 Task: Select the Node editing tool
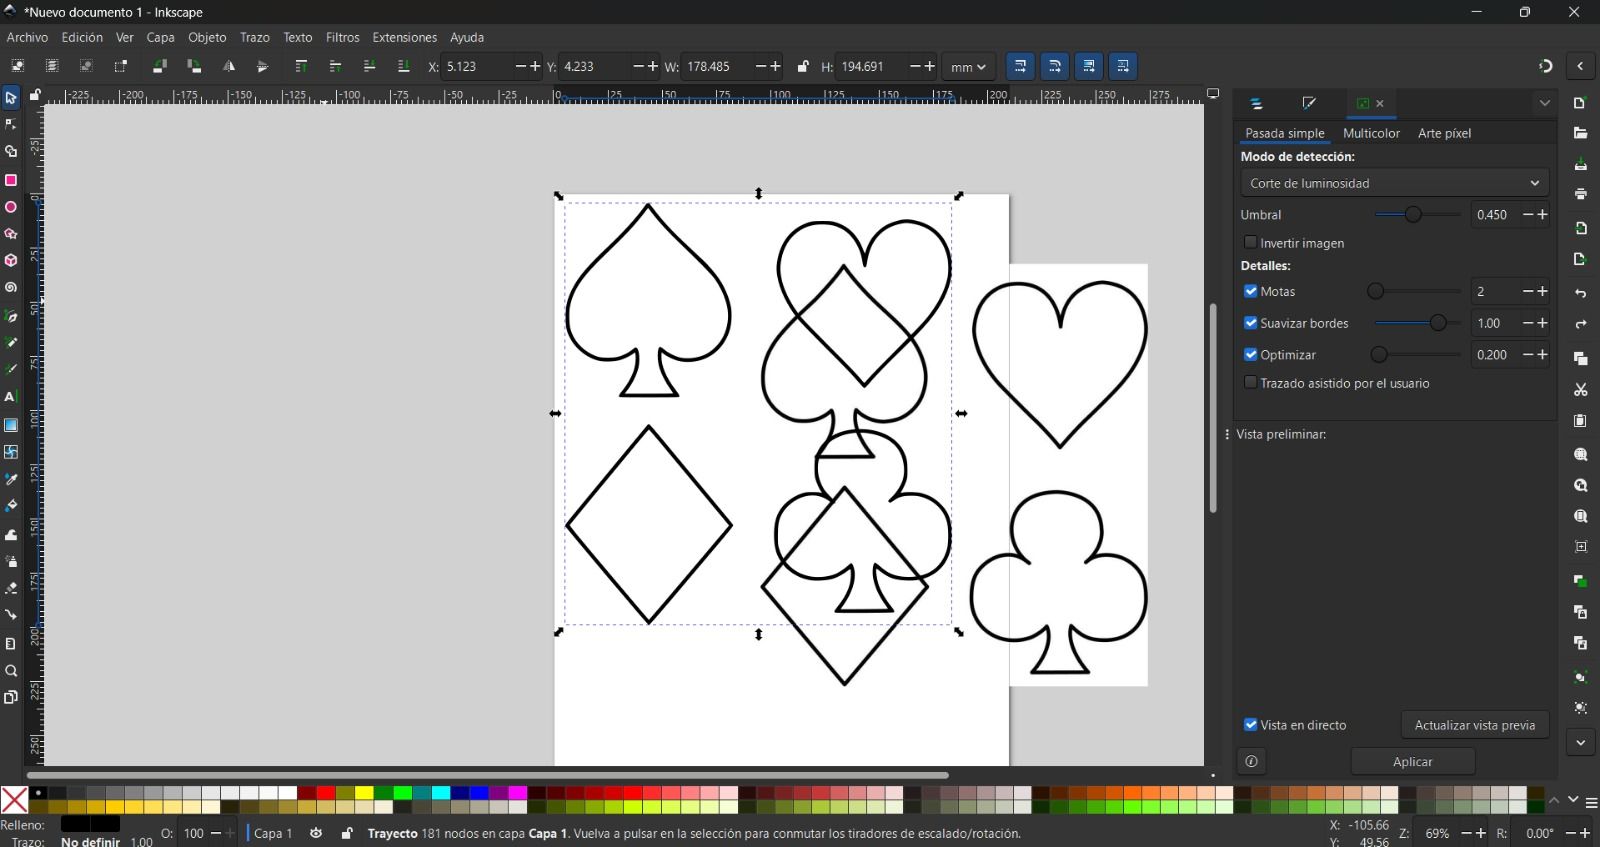point(11,125)
